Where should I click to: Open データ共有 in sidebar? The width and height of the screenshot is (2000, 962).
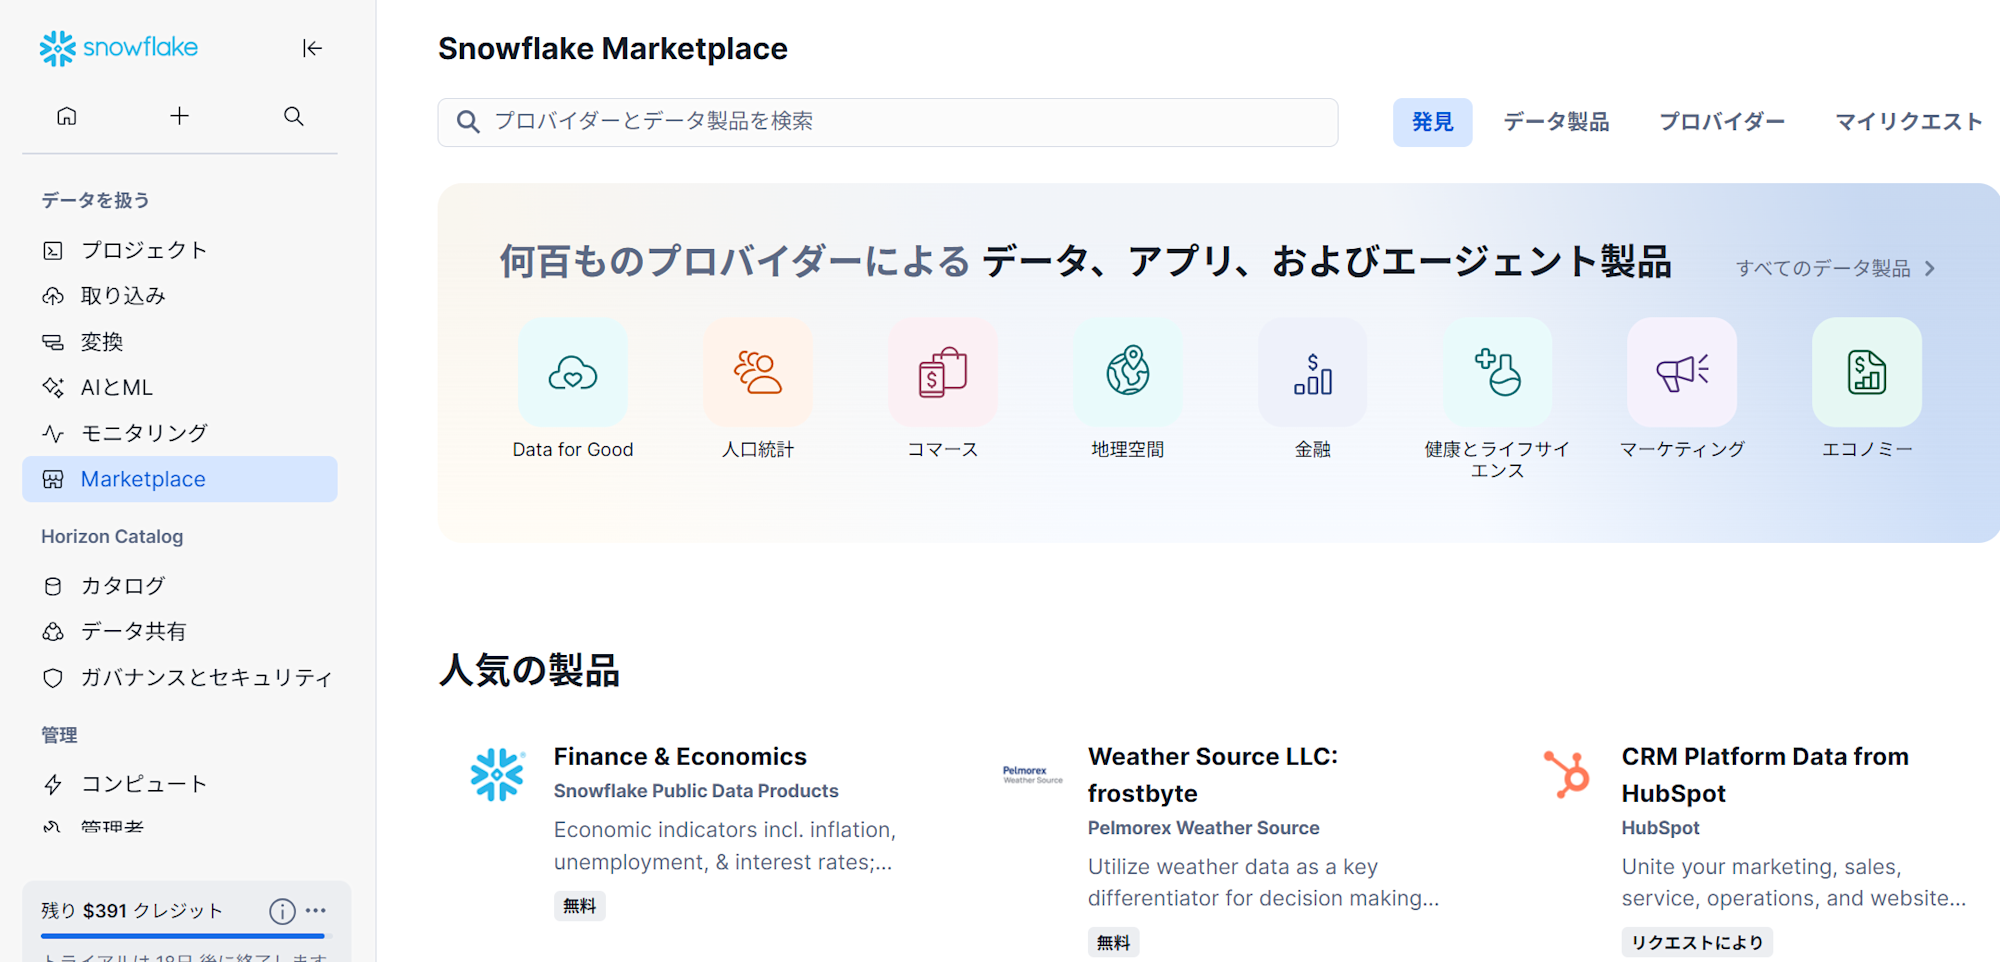(x=180, y=632)
